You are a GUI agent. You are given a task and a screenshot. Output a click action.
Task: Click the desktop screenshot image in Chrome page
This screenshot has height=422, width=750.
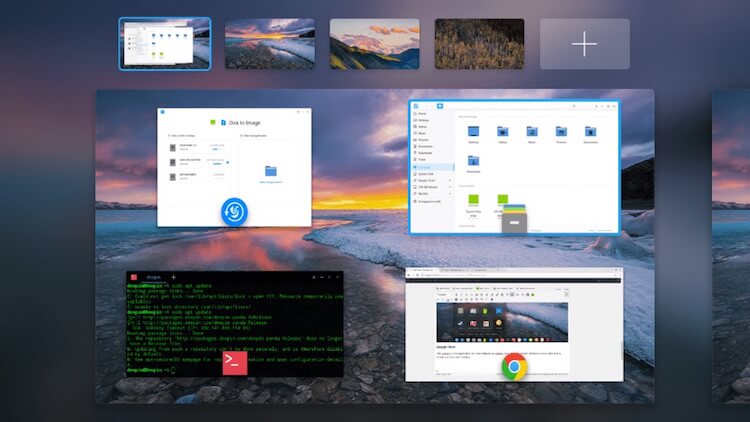502,322
